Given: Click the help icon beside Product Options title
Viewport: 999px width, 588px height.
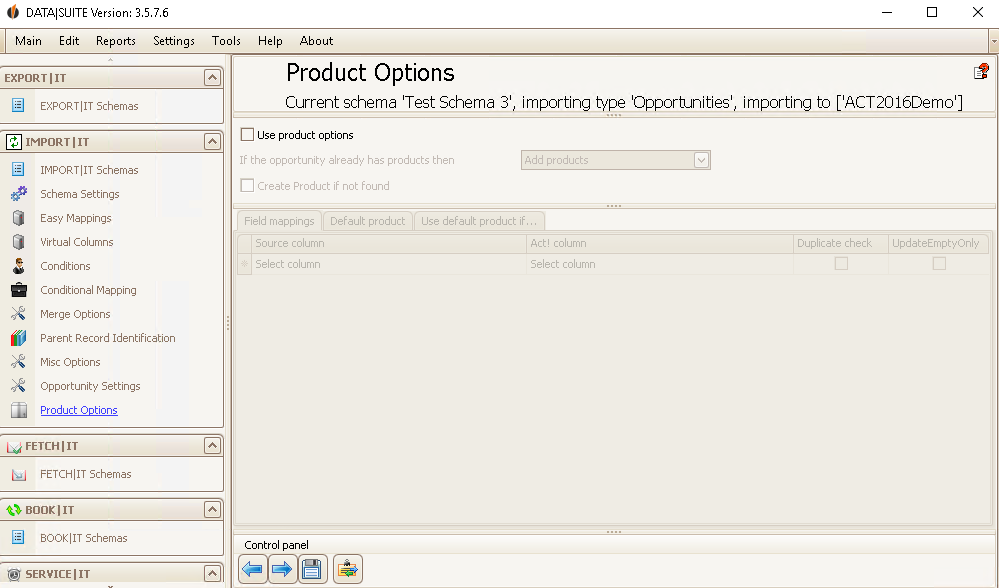Looking at the screenshot, I should point(981,71).
